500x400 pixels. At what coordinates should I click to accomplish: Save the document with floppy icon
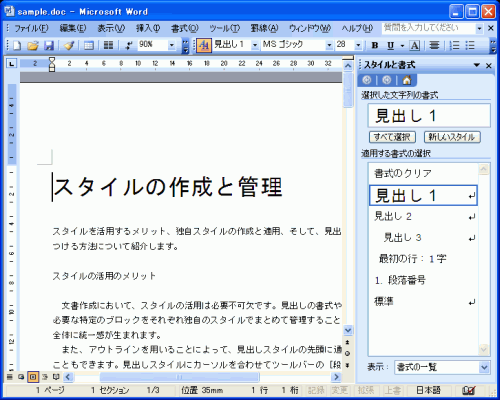click(49, 45)
